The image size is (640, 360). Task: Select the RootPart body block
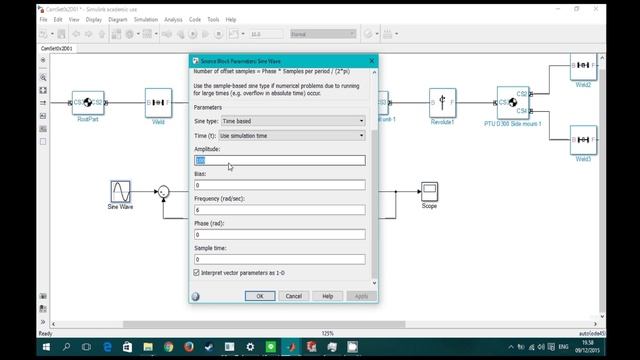click(88, 103)
